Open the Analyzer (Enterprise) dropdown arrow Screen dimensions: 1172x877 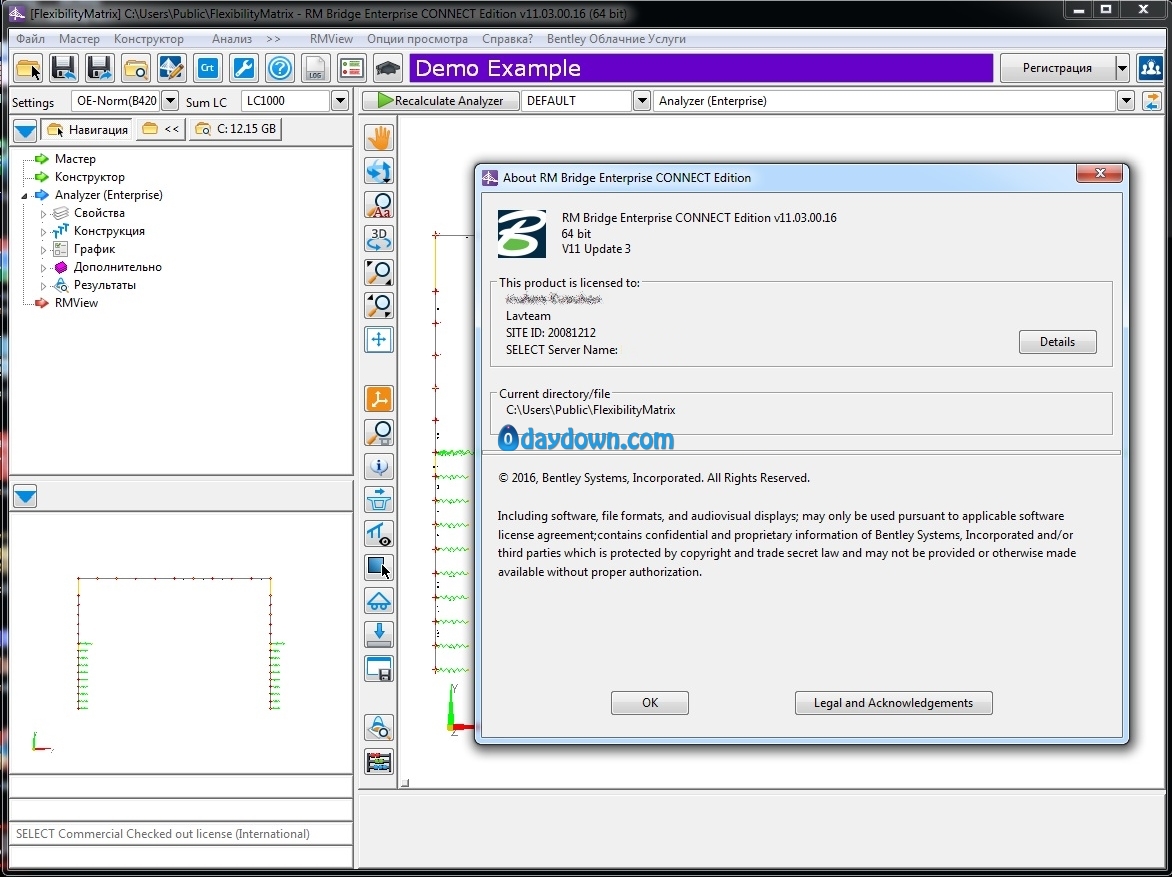[1126, 100]
